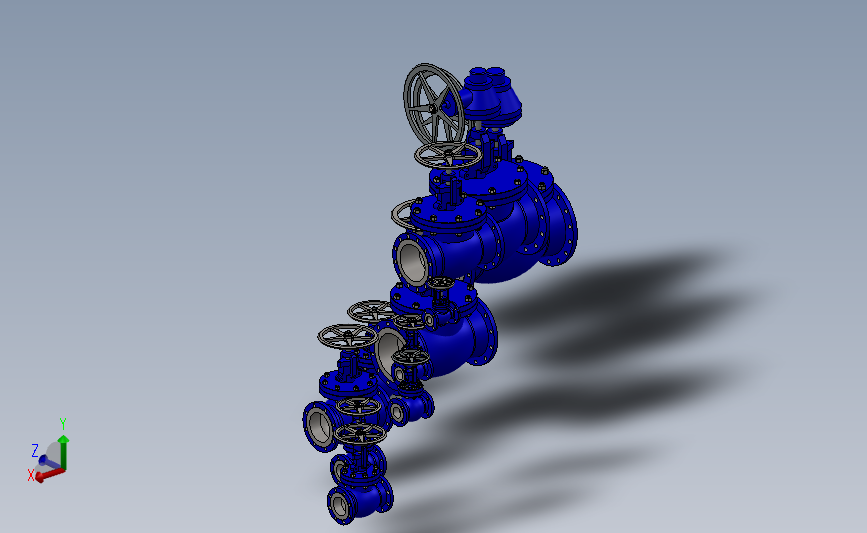This screenshot has width=867, height=533.
Task: Pick the bolted end flange of the largest valve
Action: point(563,224)
